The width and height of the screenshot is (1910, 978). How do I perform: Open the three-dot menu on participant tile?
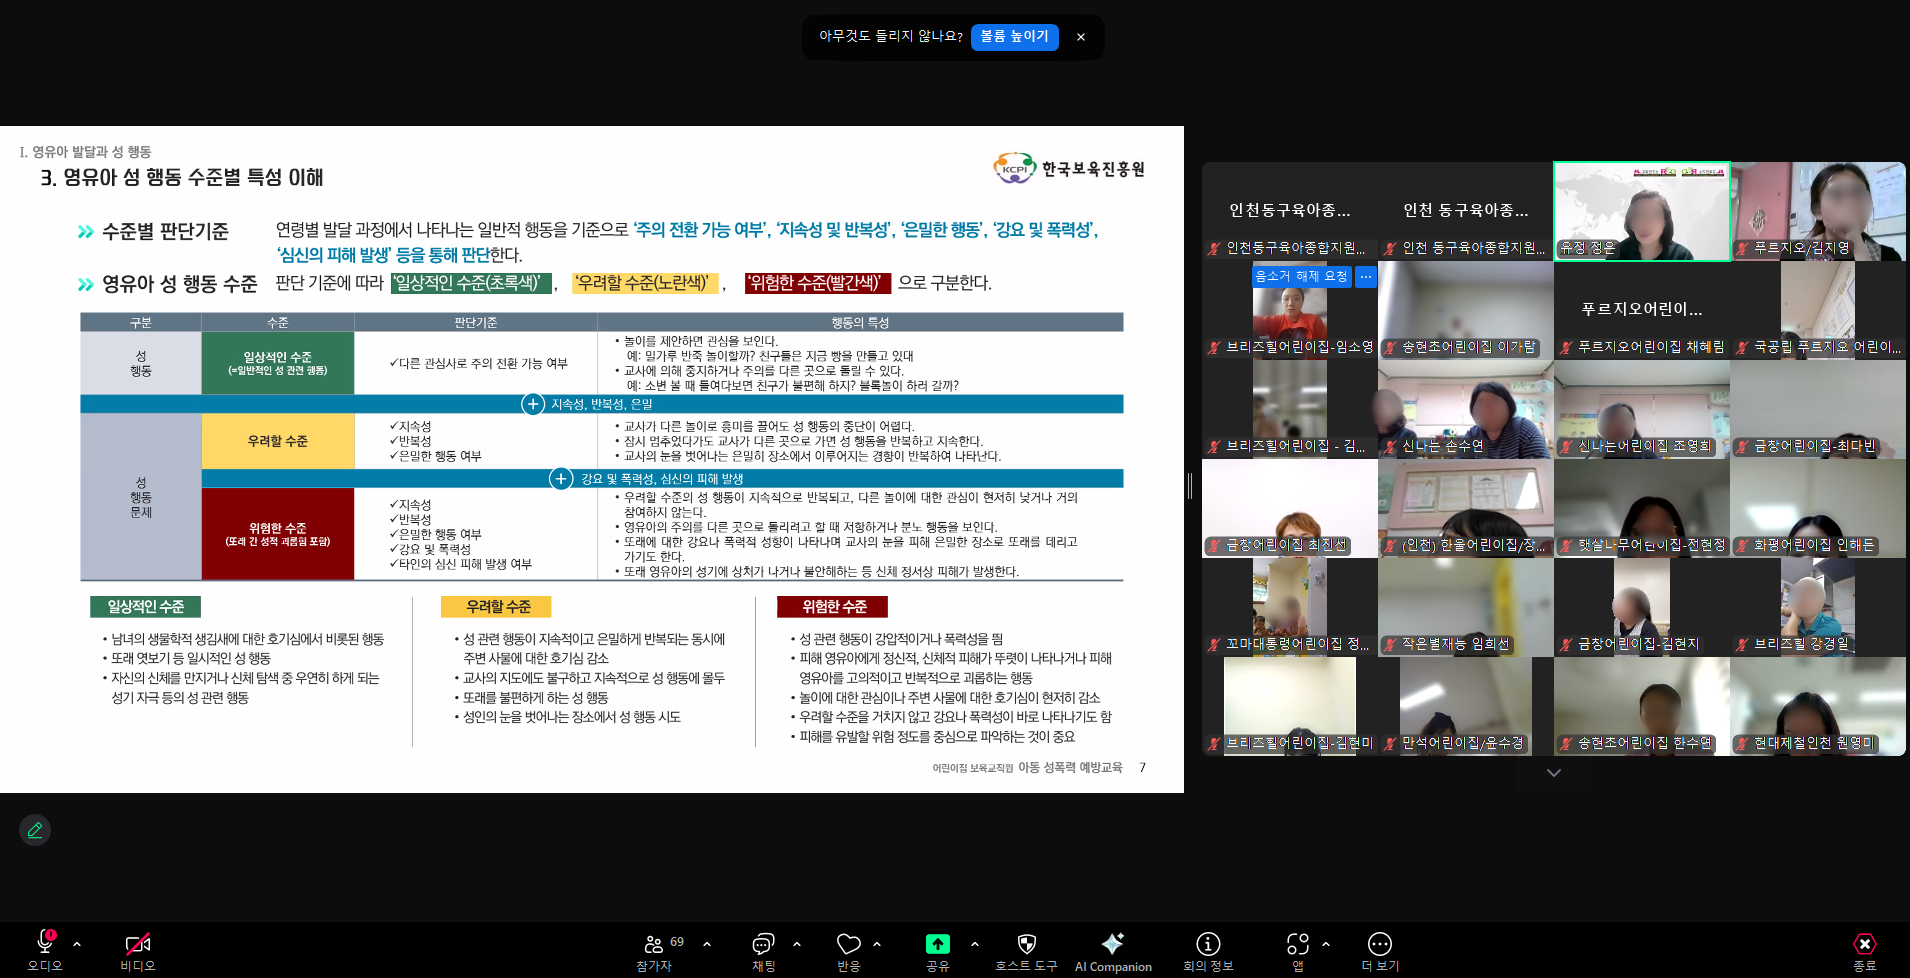tap(1366, 276)
